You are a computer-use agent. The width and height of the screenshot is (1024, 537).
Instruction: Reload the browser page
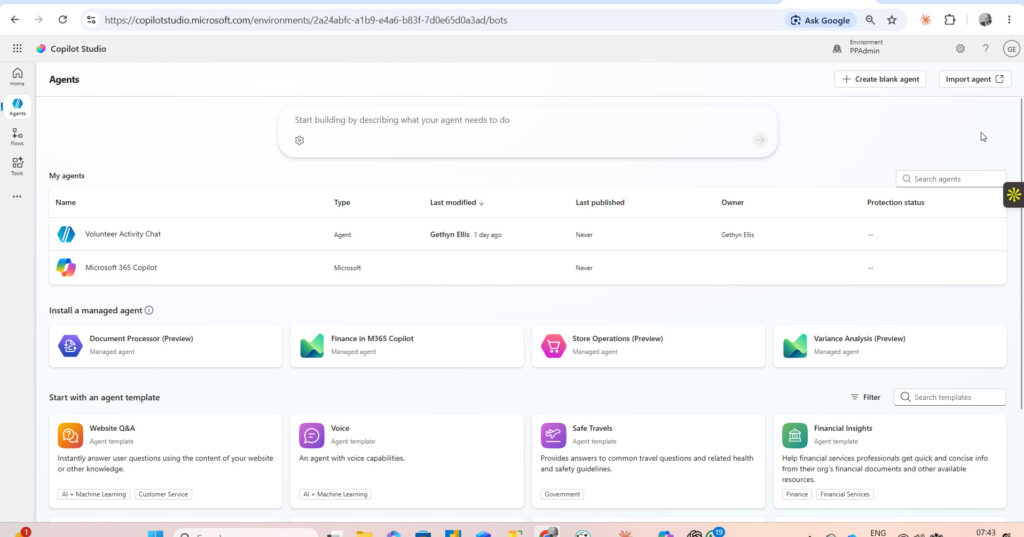(63, 20)
